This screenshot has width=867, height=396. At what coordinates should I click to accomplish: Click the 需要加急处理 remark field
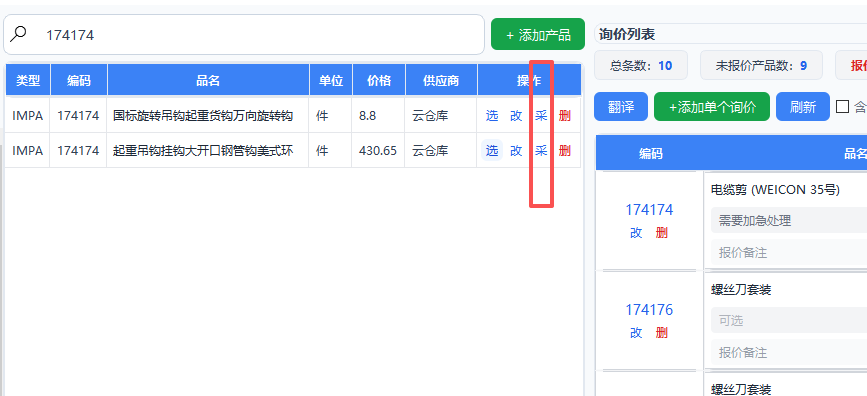coord(789,221)
